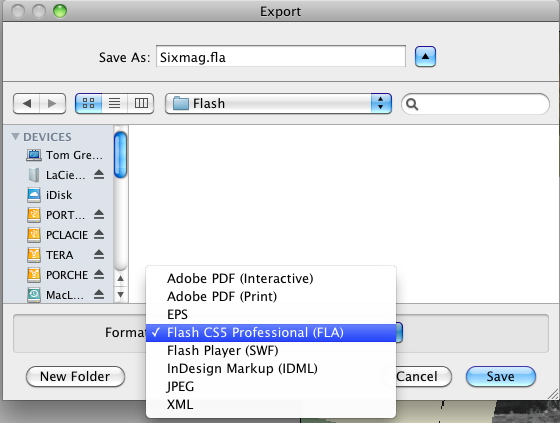Create a New Folder
The height and width of the screenshot is (423, 560).
coord(75,377)
